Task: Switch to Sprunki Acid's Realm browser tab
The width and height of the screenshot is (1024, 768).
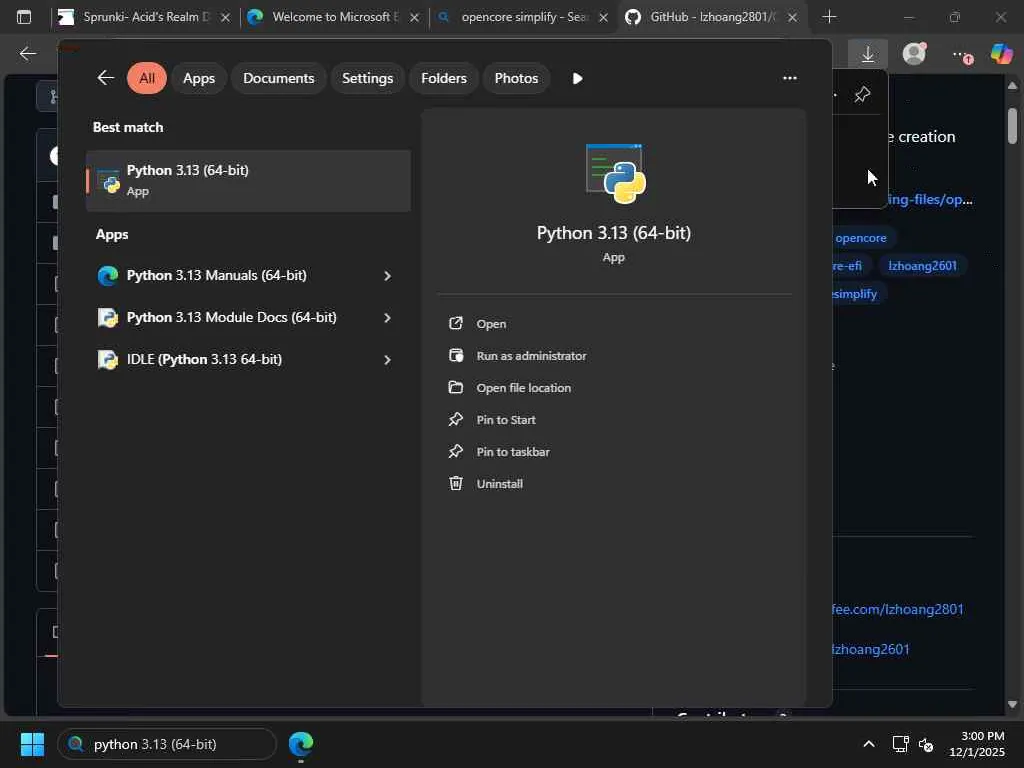Action: [x=145, y=17]
